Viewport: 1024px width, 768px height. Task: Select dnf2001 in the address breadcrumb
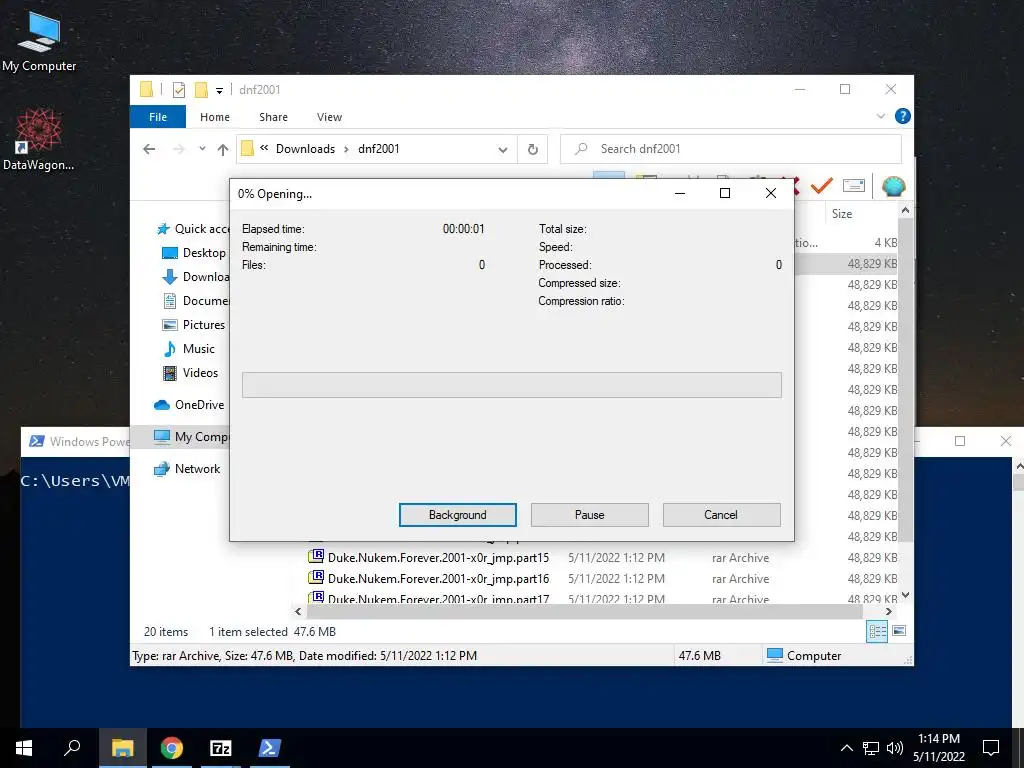(x=379, y=149)
